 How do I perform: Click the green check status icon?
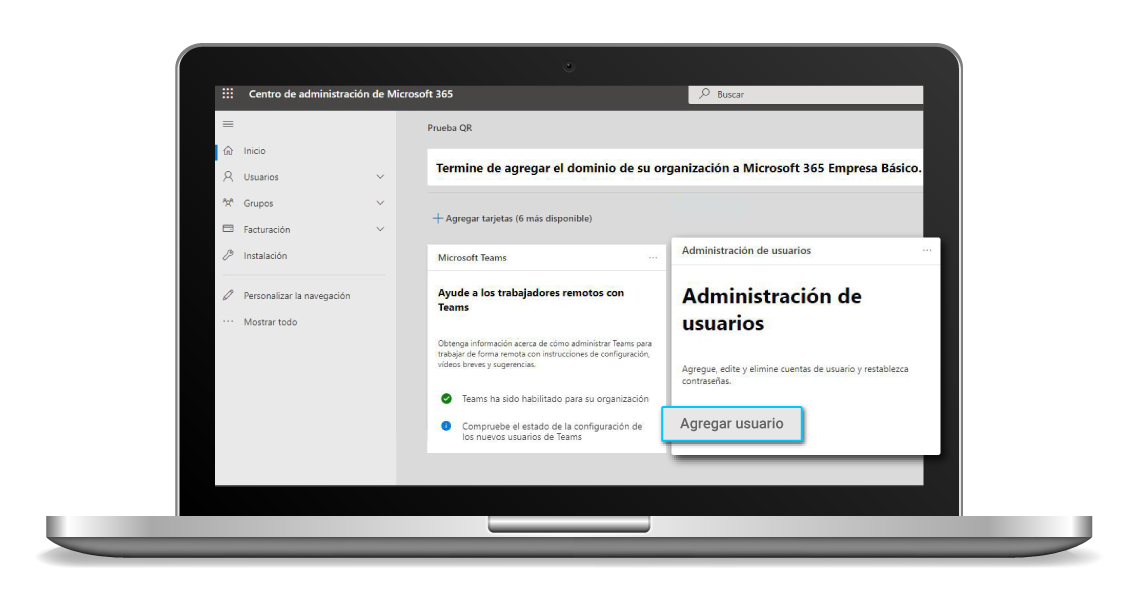446,399
